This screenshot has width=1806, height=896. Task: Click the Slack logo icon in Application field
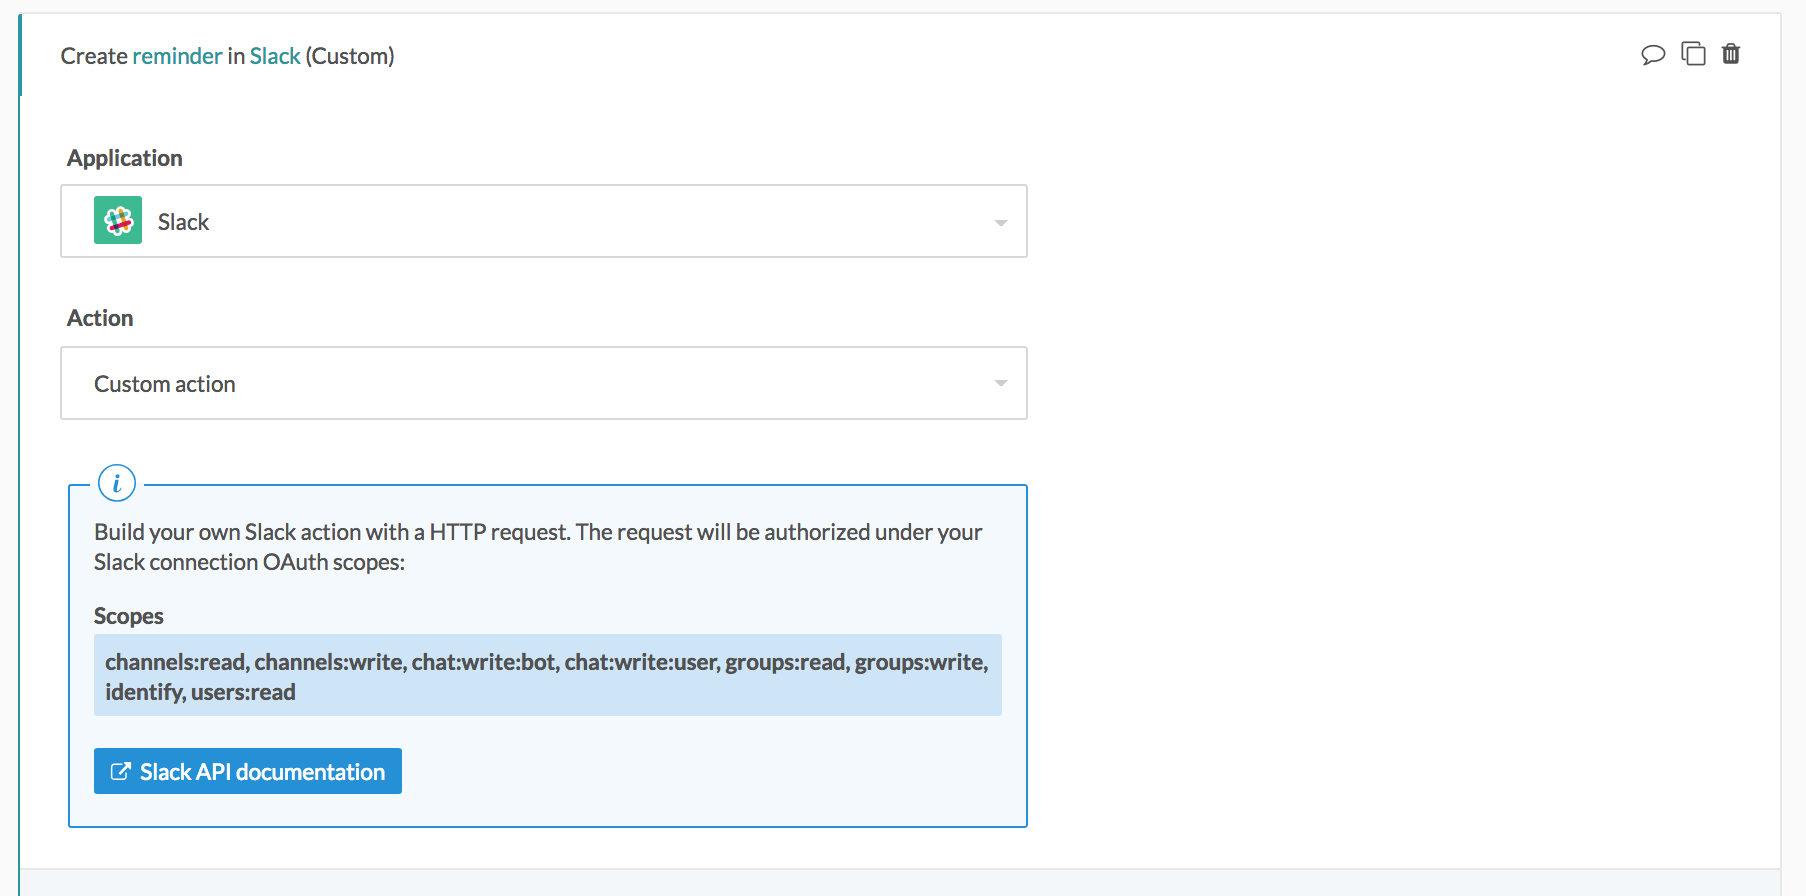(x=118, y=220)
